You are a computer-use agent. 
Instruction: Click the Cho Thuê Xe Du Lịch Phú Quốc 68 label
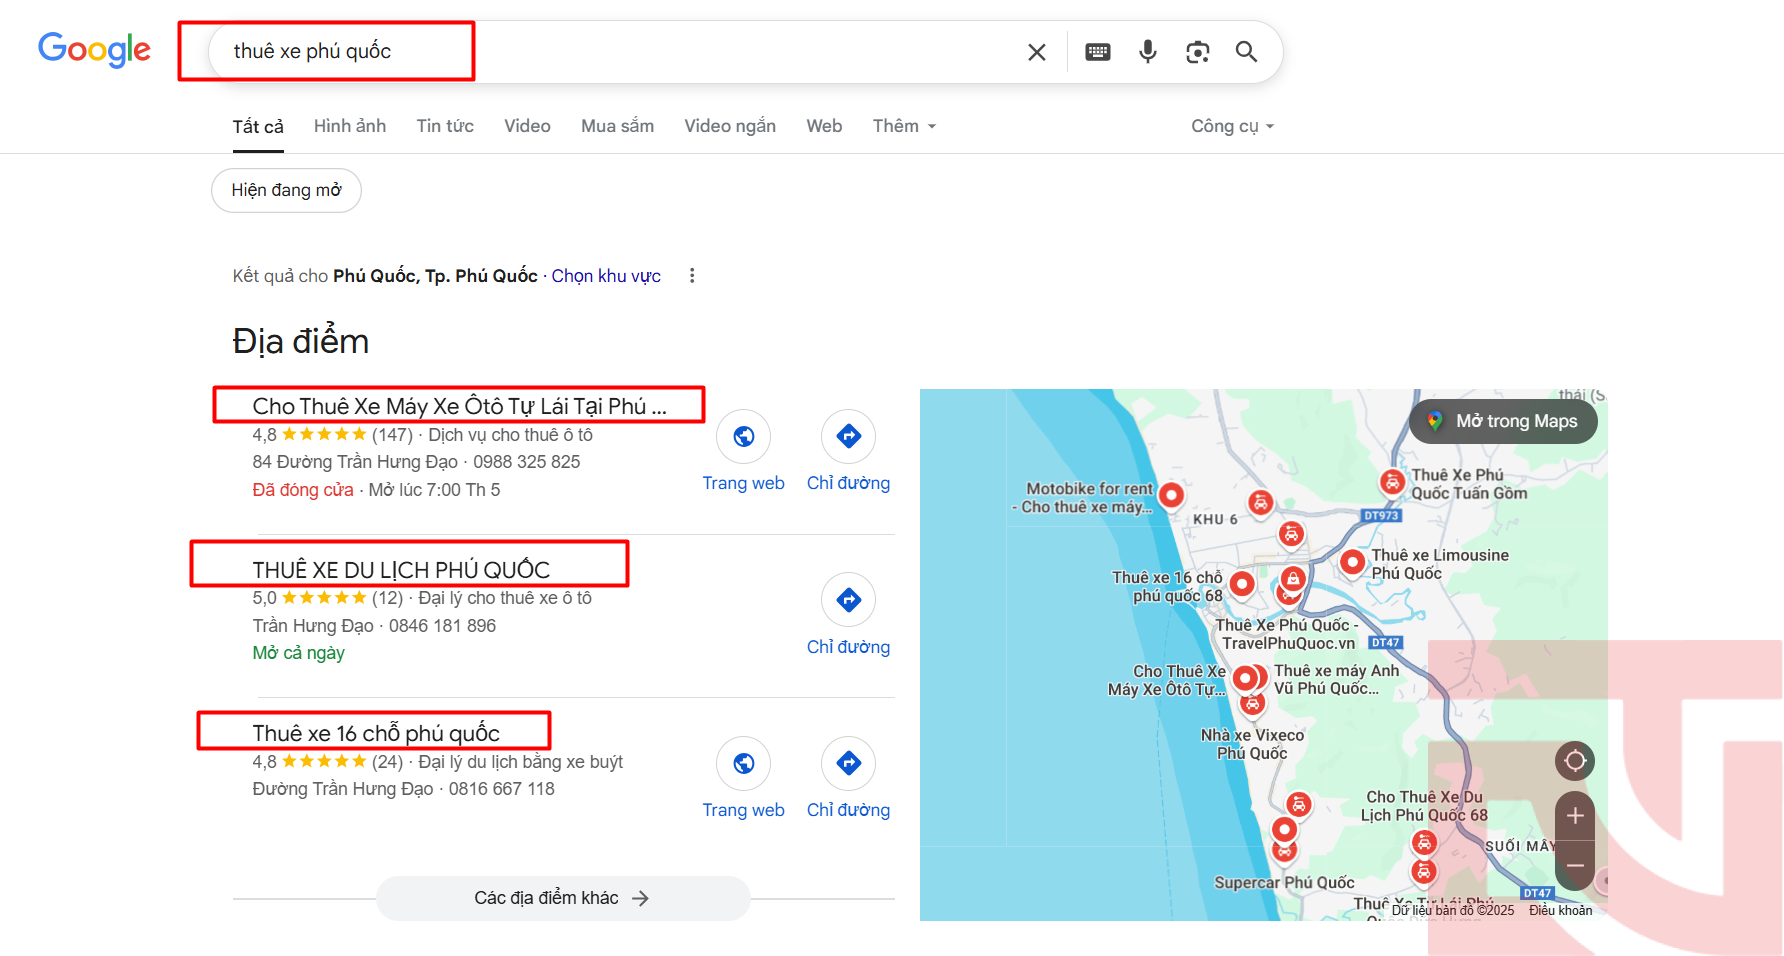[1424, 806]
